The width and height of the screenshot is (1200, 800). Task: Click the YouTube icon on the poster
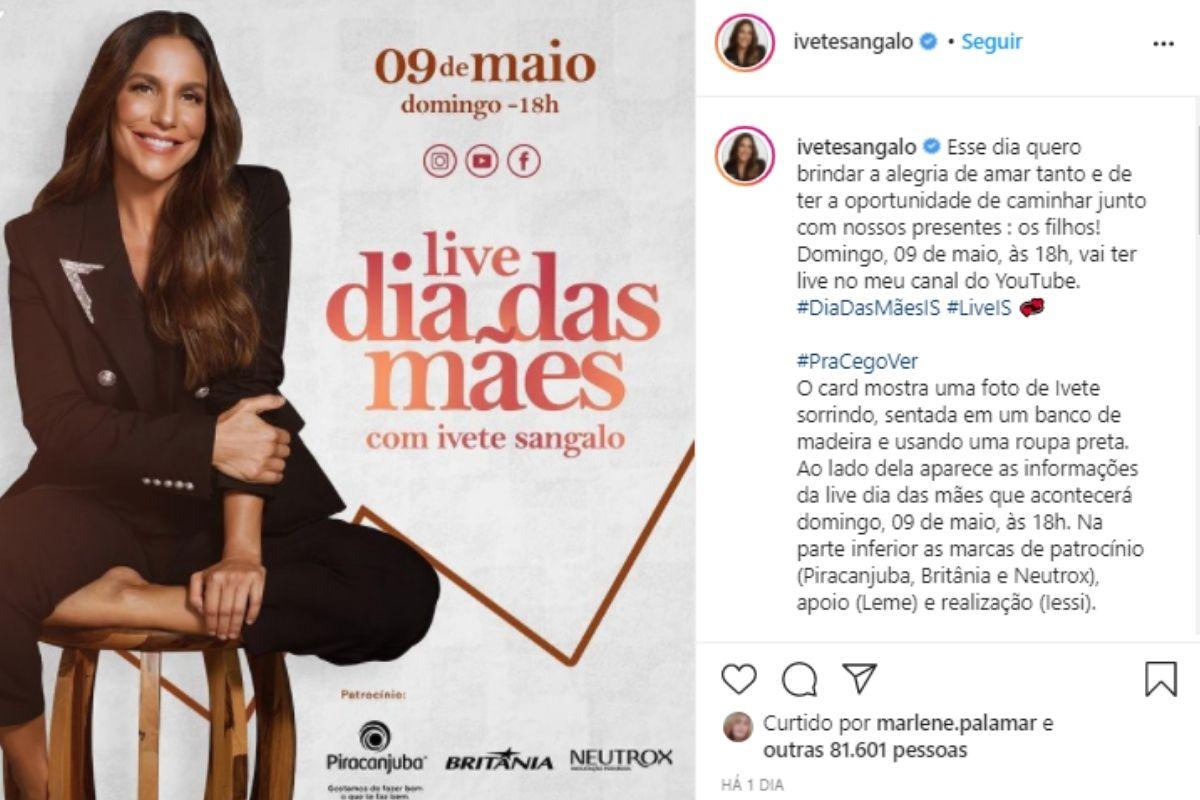(x=481, y=160)
